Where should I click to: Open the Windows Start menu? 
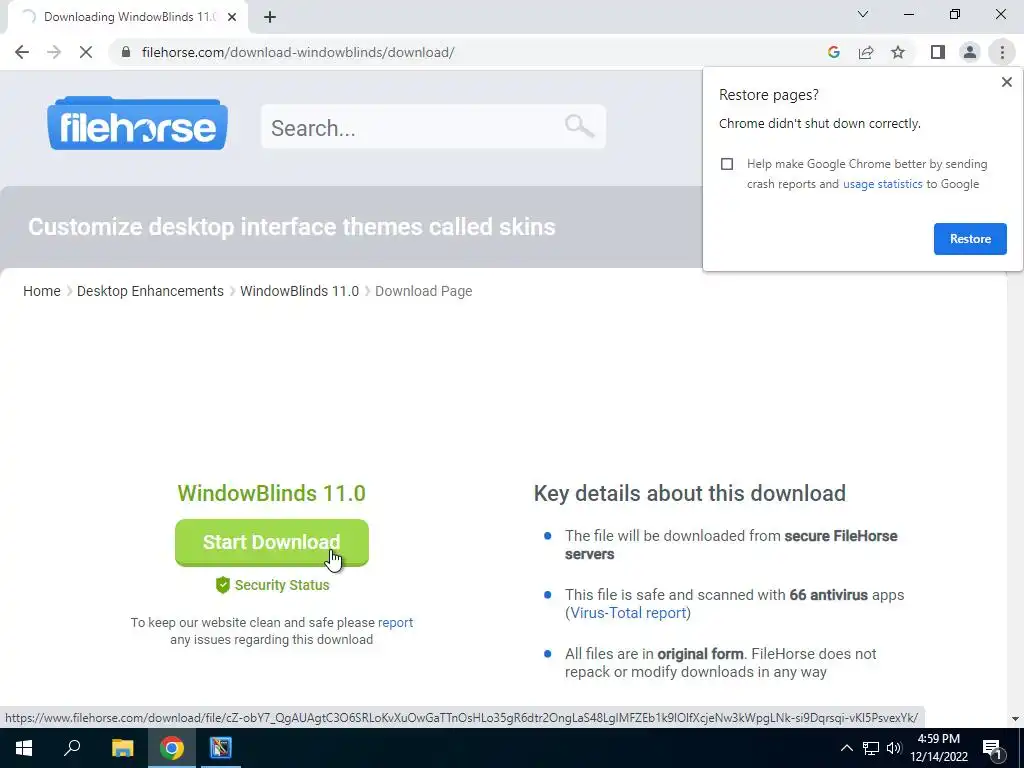(24, 748)
